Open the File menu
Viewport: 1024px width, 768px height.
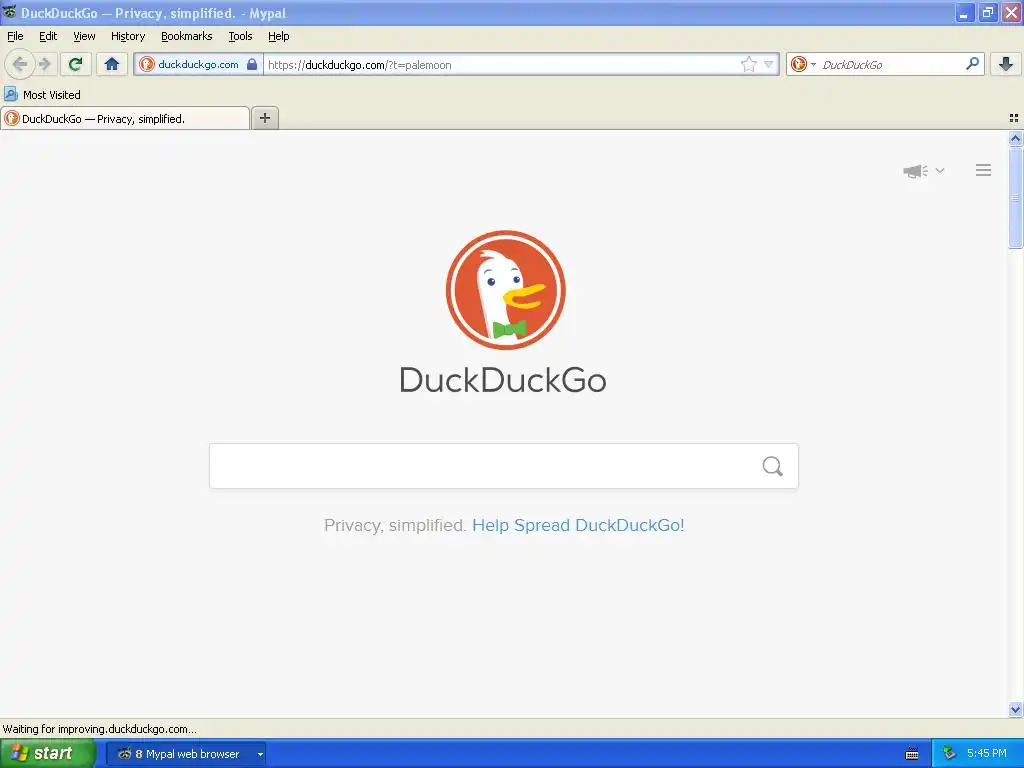click(x=15, y=36)
